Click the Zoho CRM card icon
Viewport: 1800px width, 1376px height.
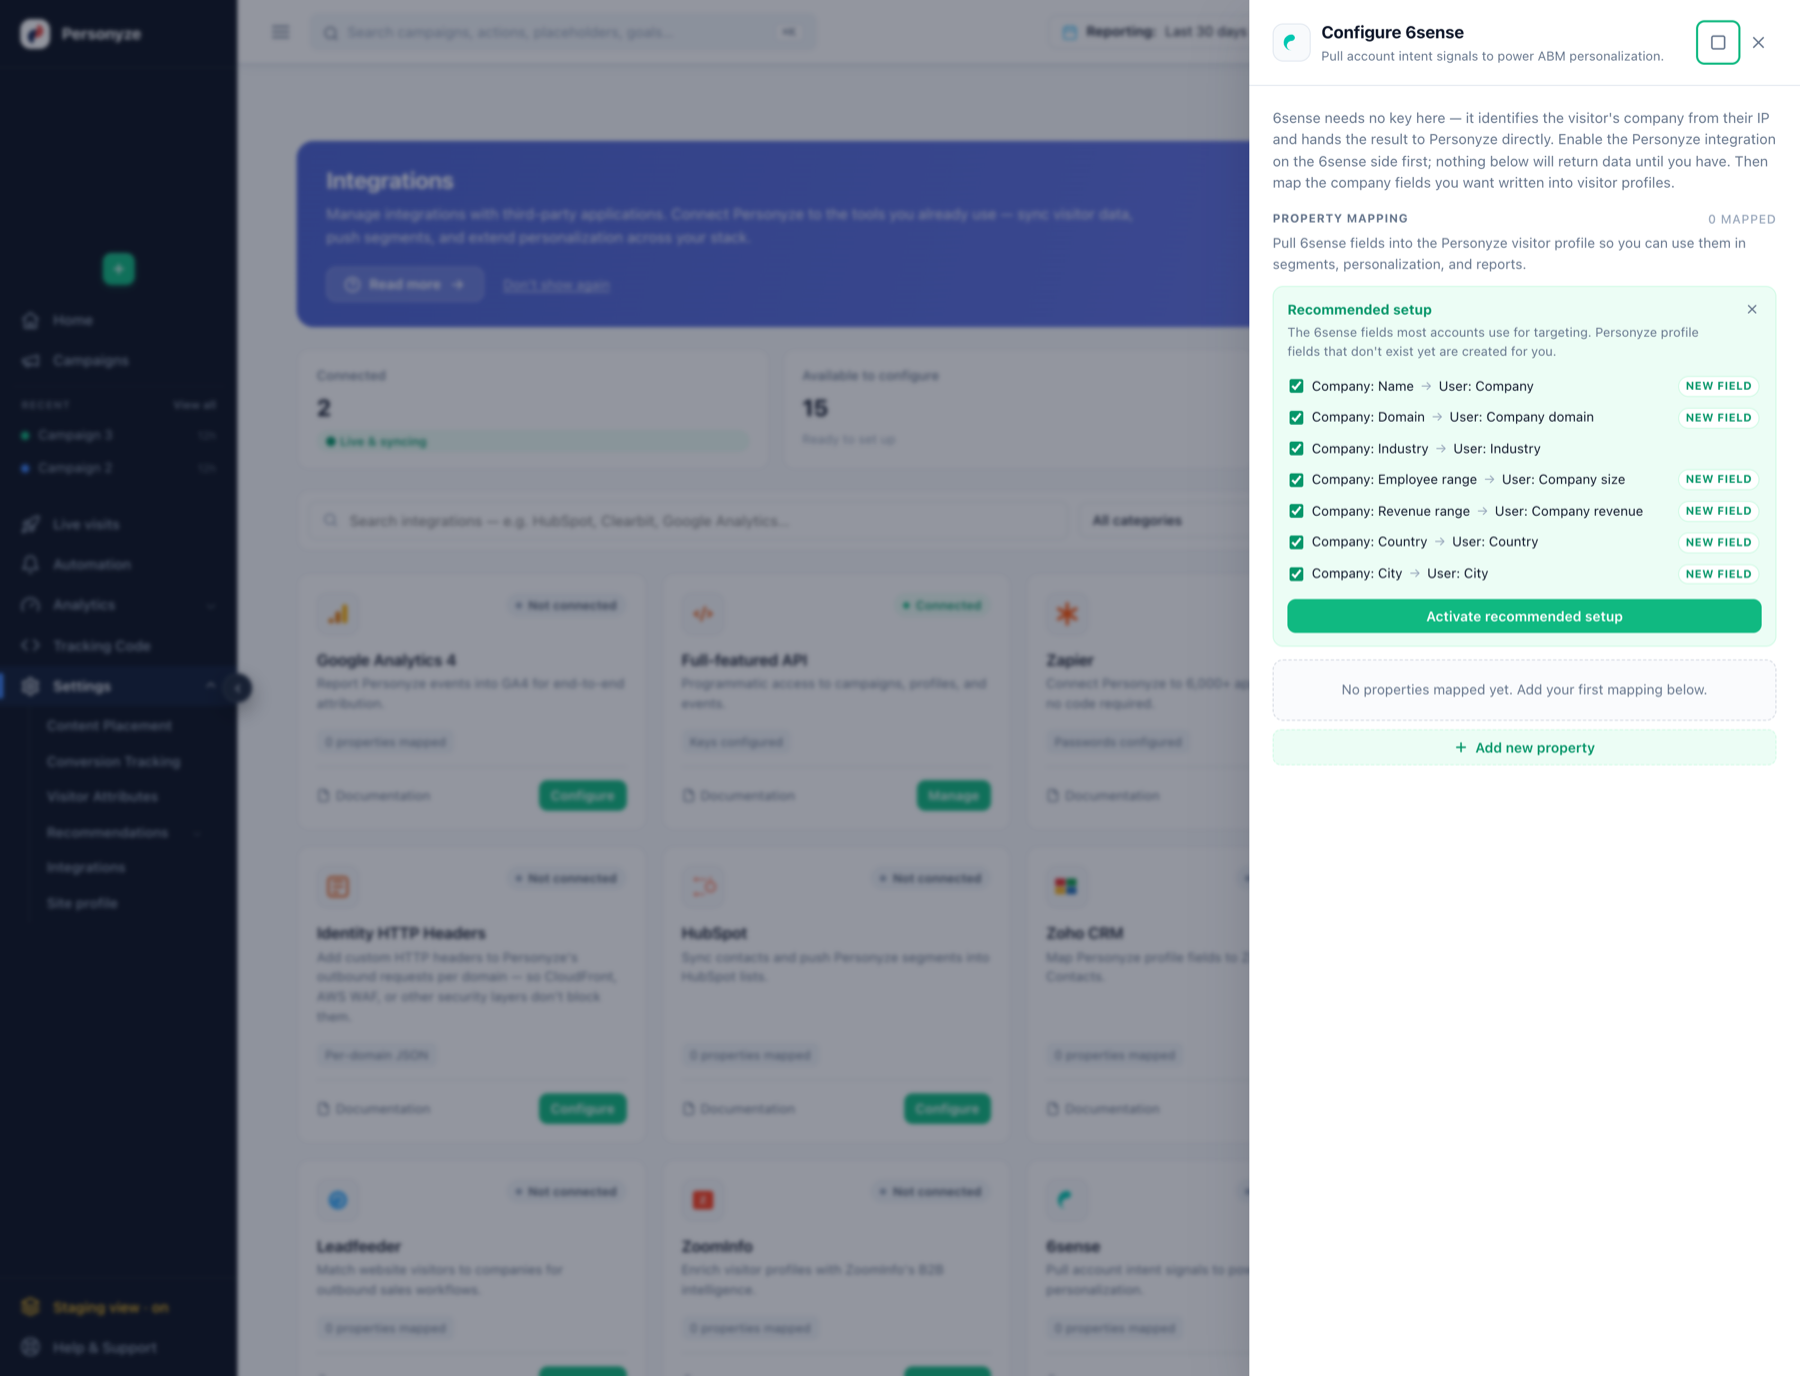1067,886
